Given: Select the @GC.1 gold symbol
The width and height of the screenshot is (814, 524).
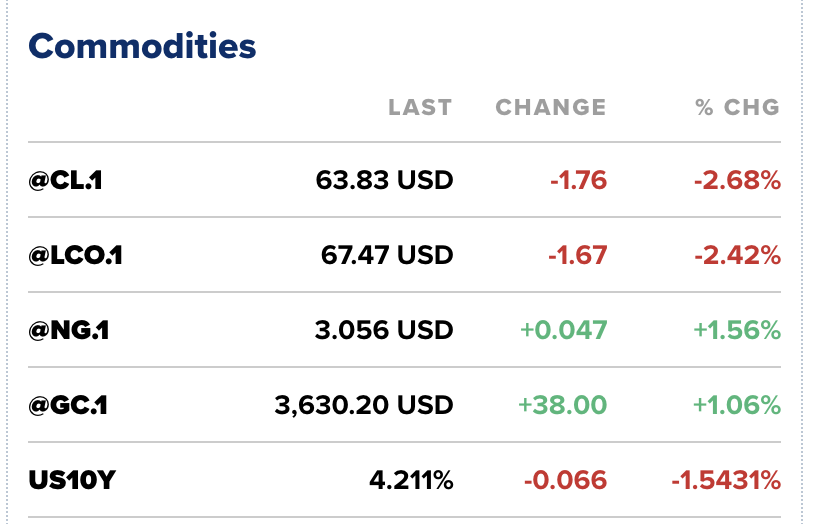Looking at the screenshot, I should tap(69, 405).
